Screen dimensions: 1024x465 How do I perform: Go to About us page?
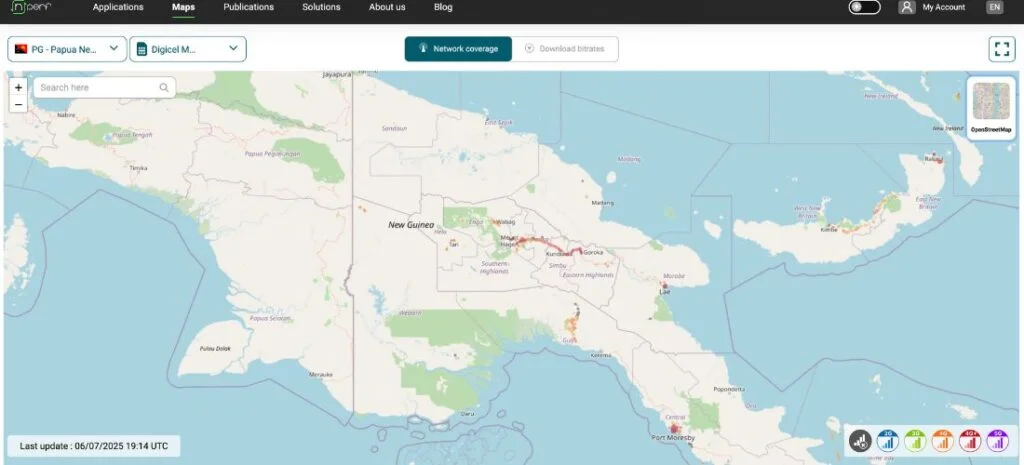387,7
